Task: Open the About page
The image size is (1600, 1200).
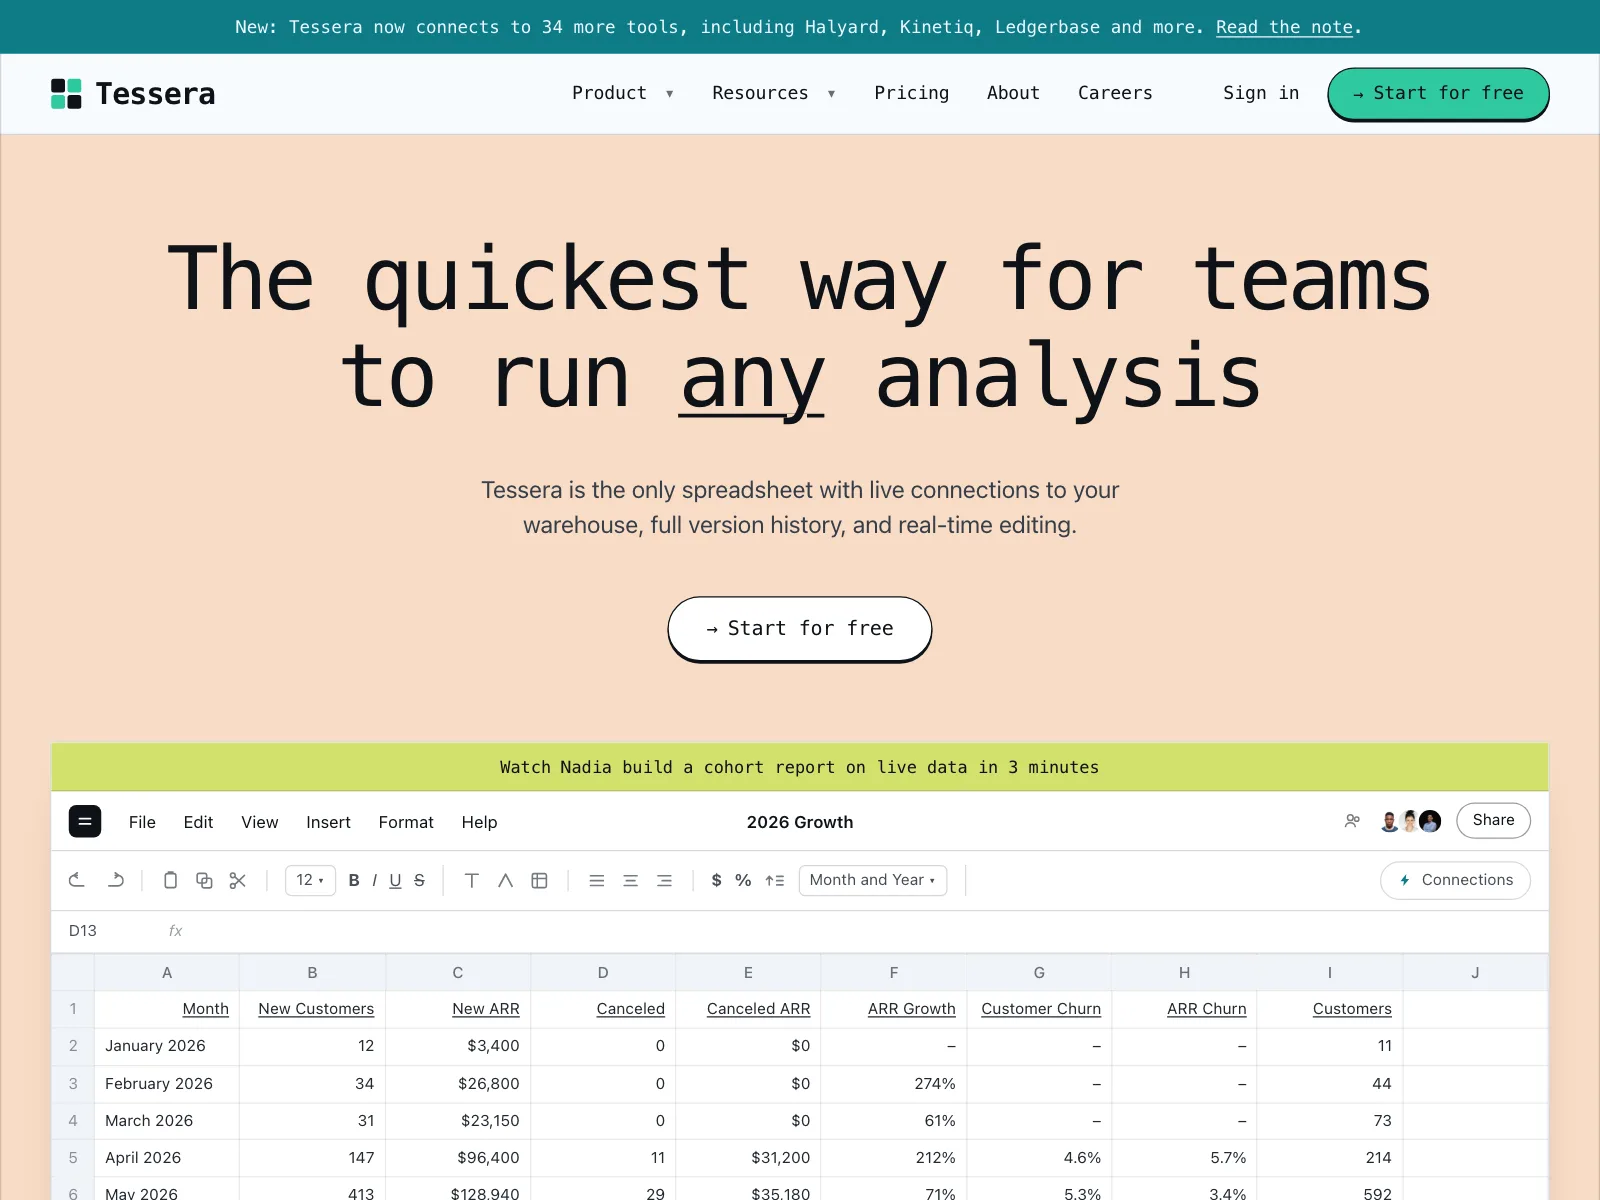Action: click(x=1013, y=93)
